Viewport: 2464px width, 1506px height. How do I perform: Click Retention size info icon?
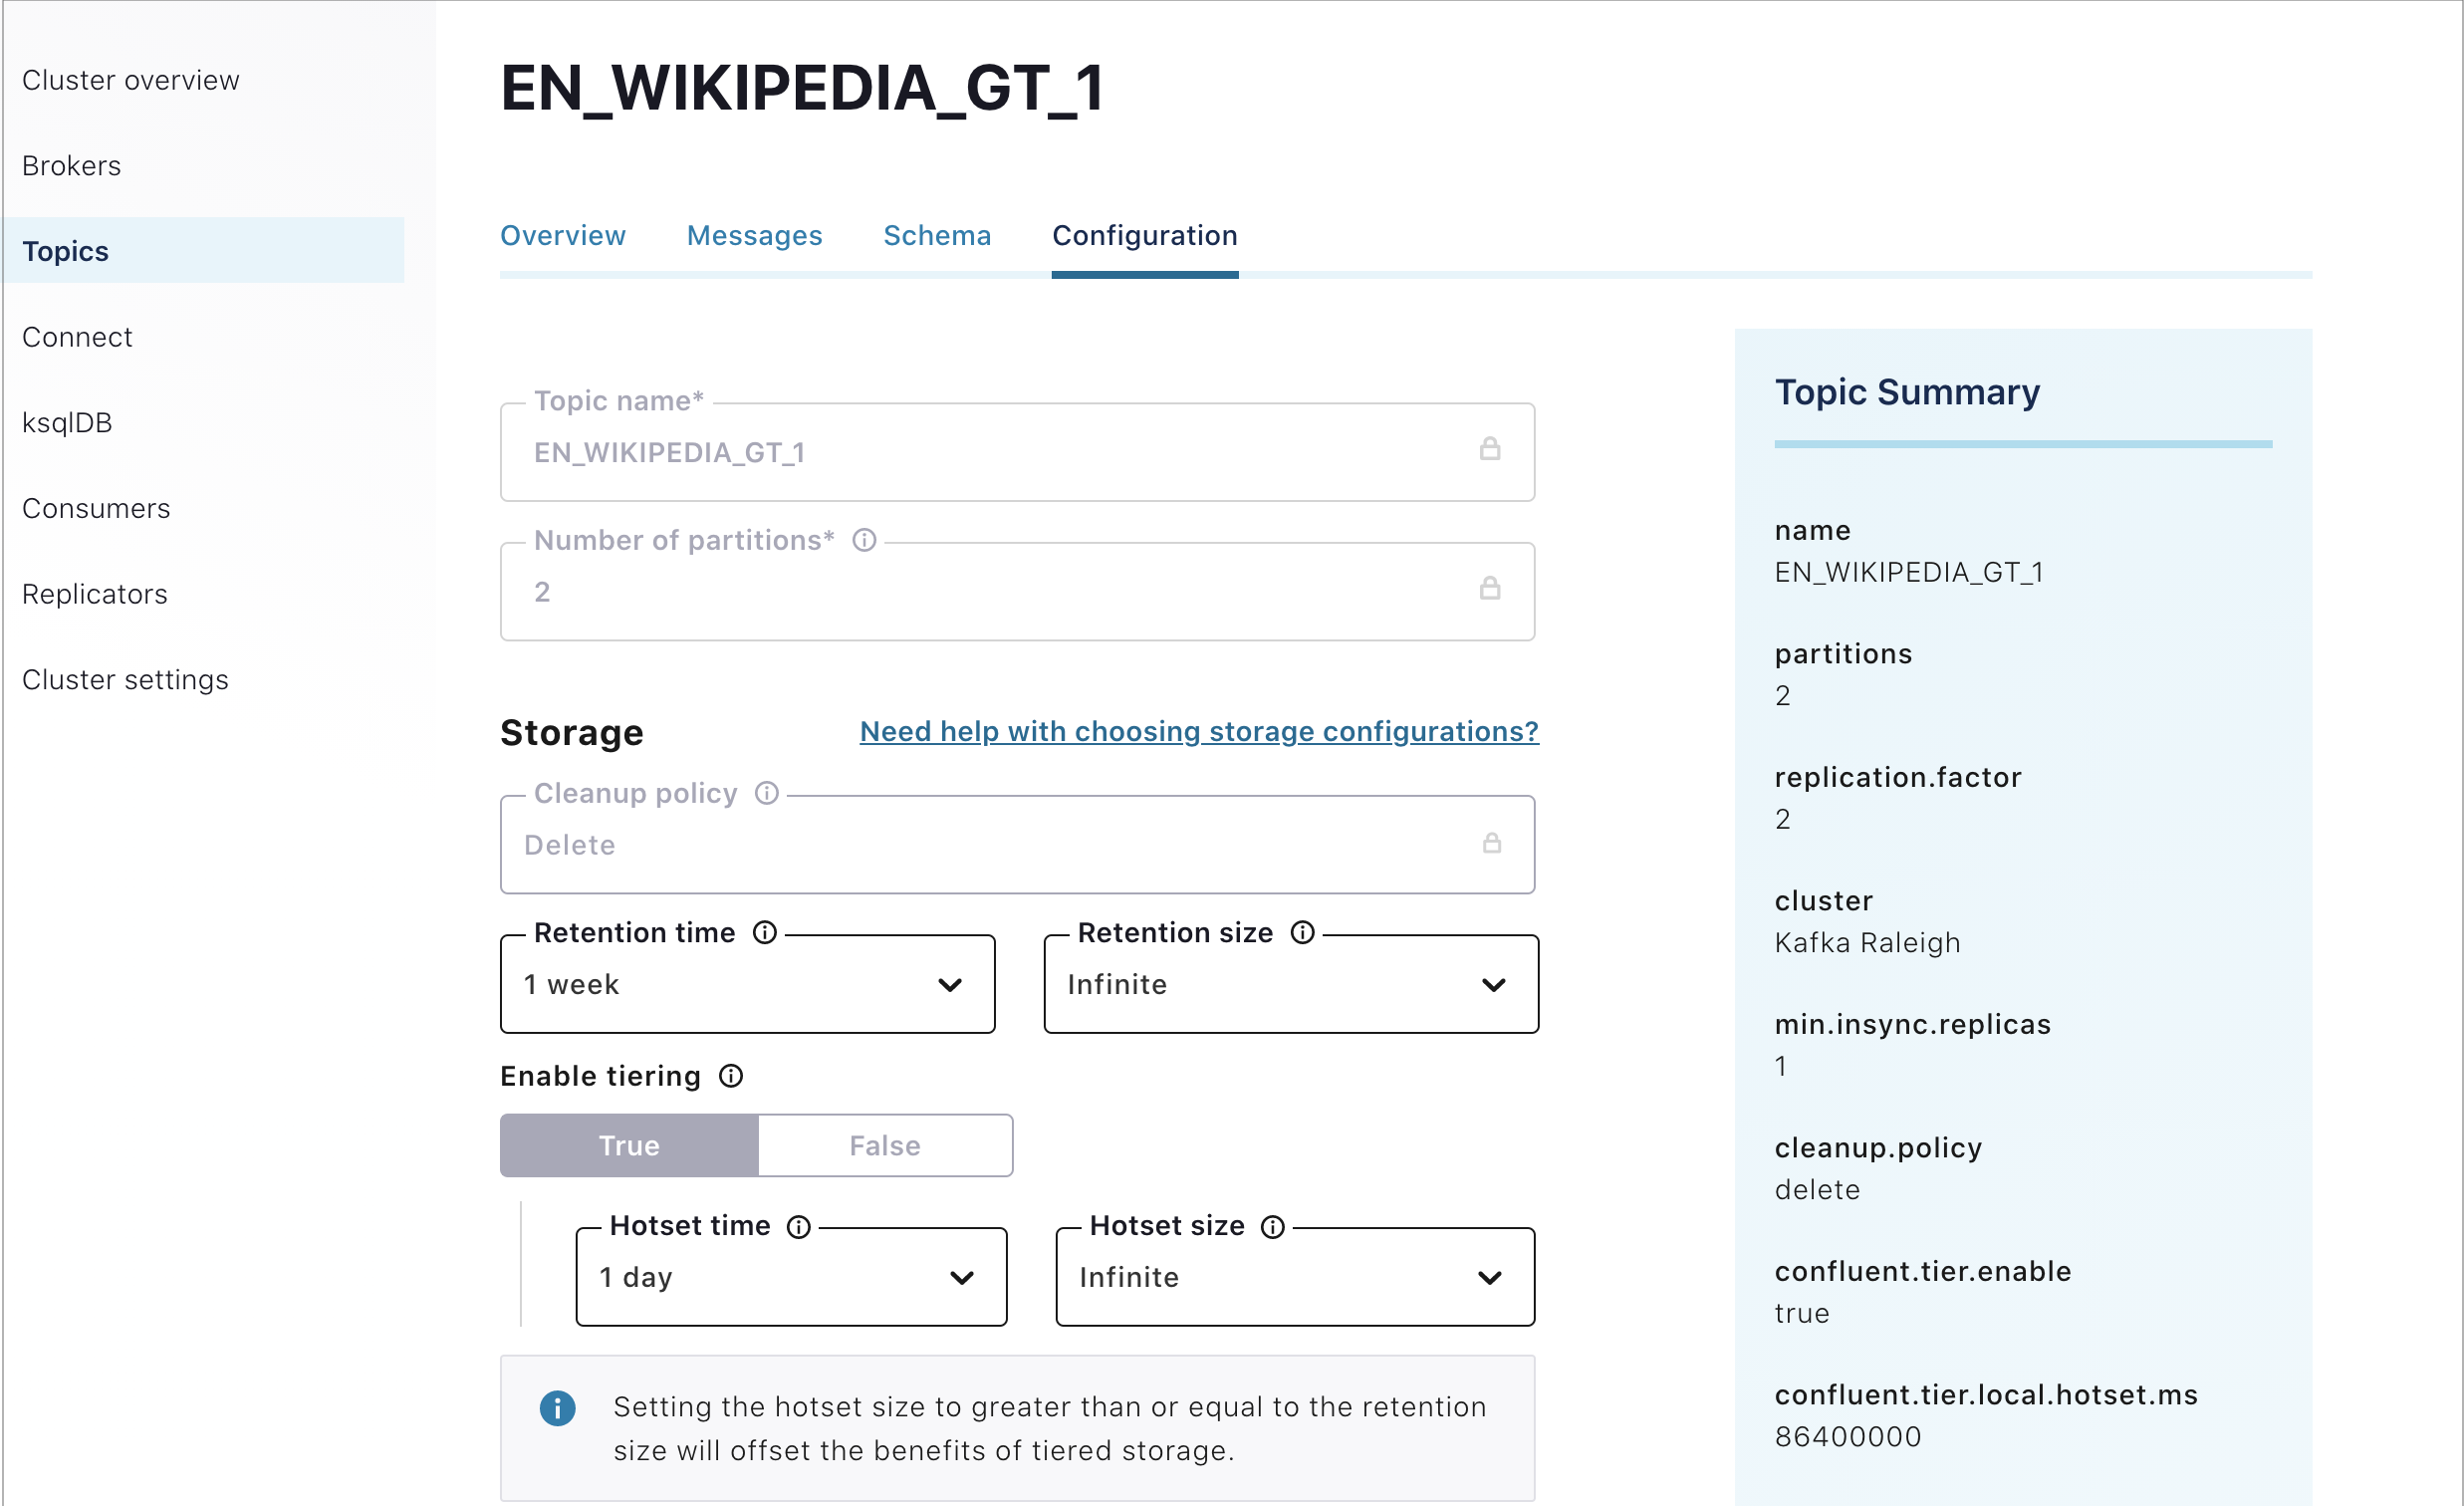(1302, 933)
